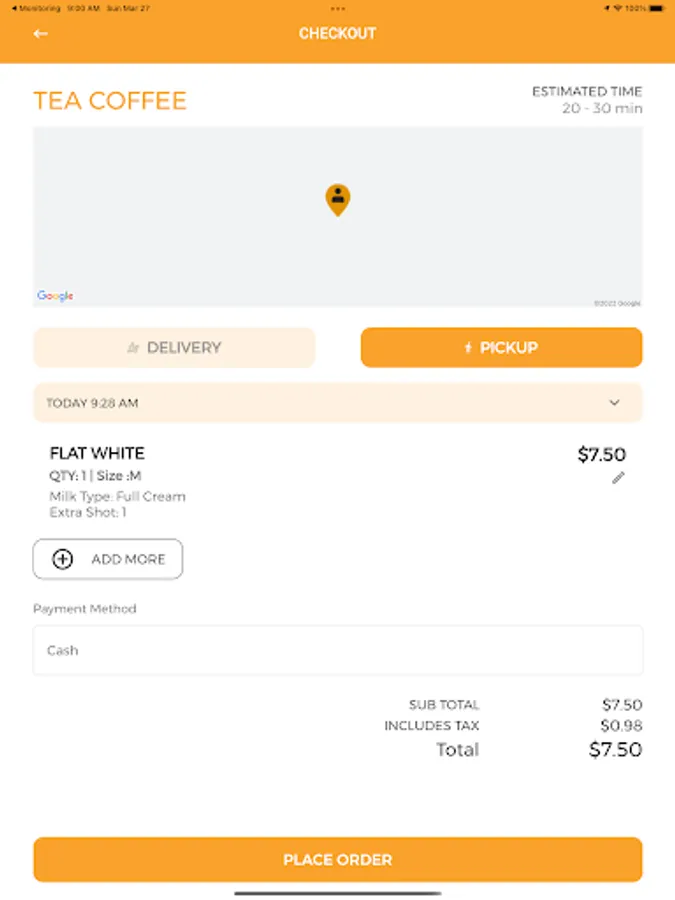The image size is (675, 900).
Task: Tap the Estimated Time 20 - 30 min label
Action: [x=587, y=100]
